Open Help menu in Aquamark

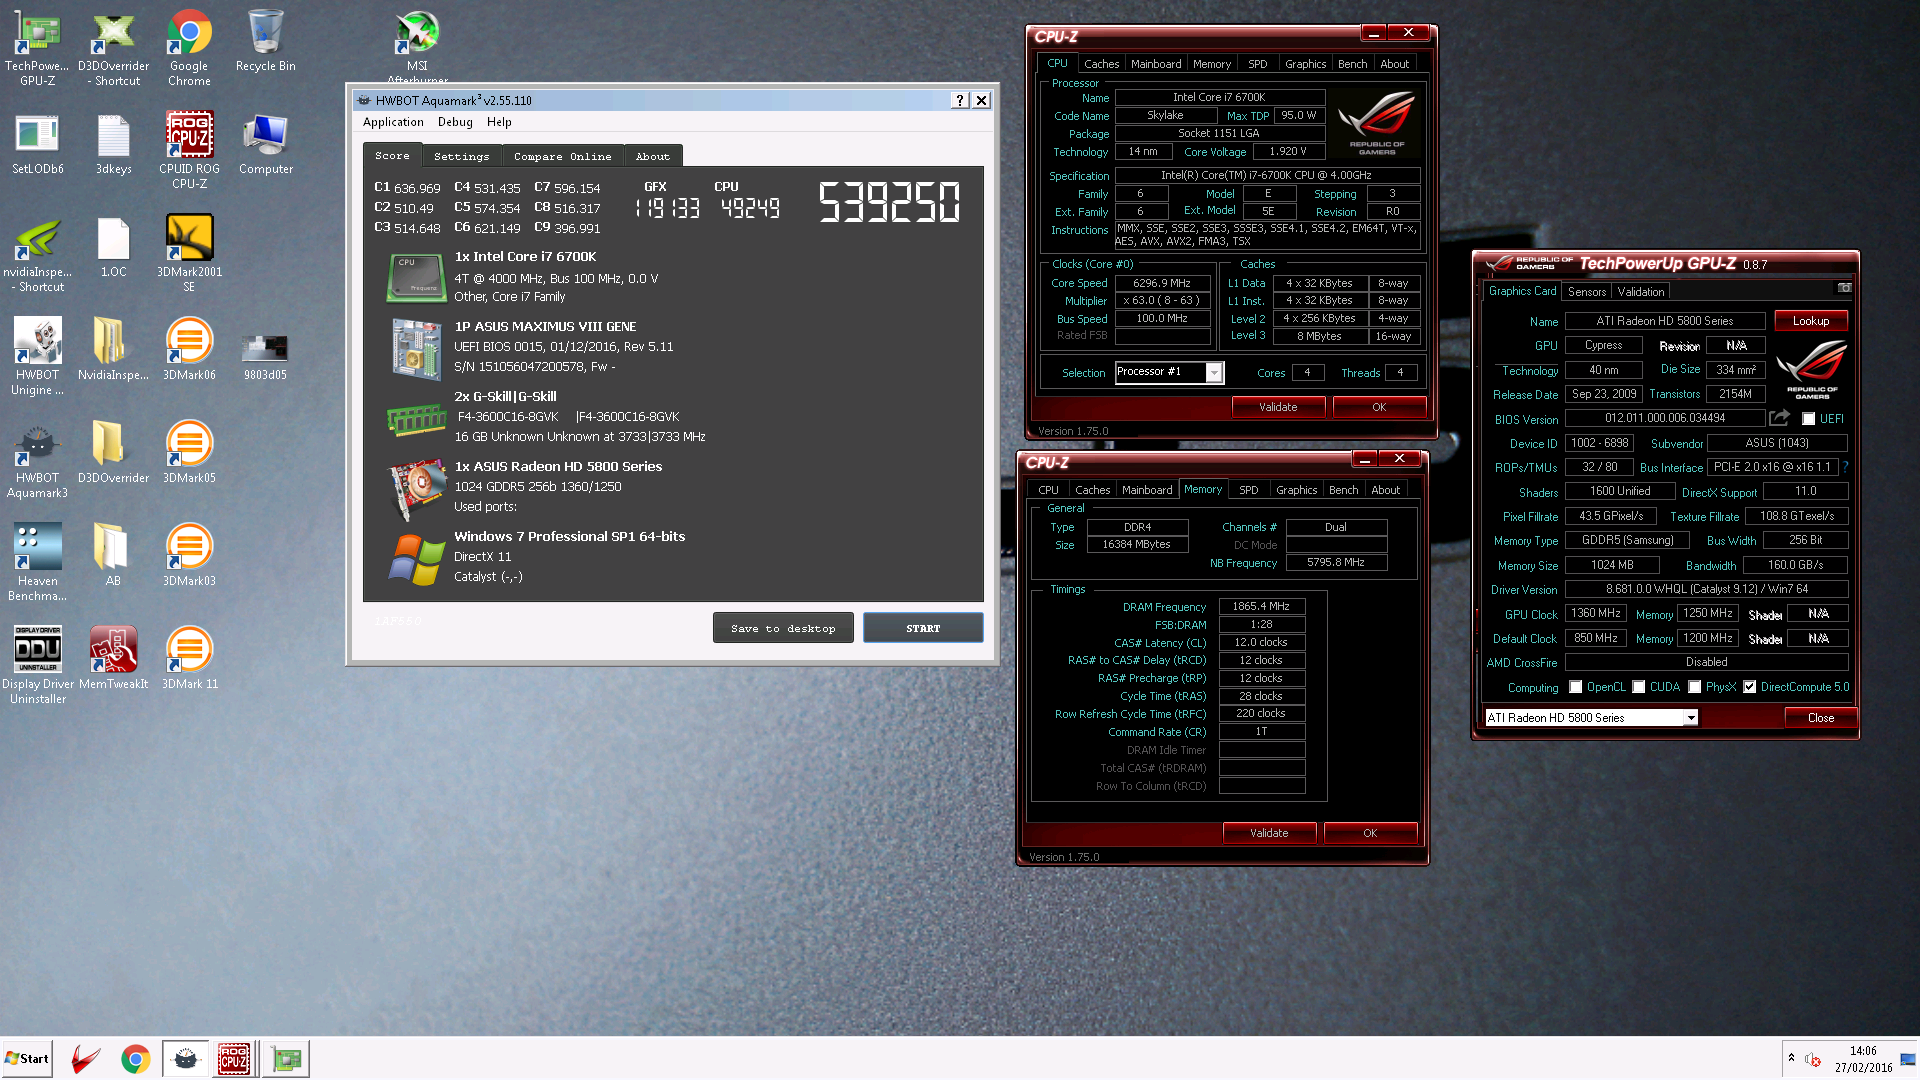[x=499, y=122]
